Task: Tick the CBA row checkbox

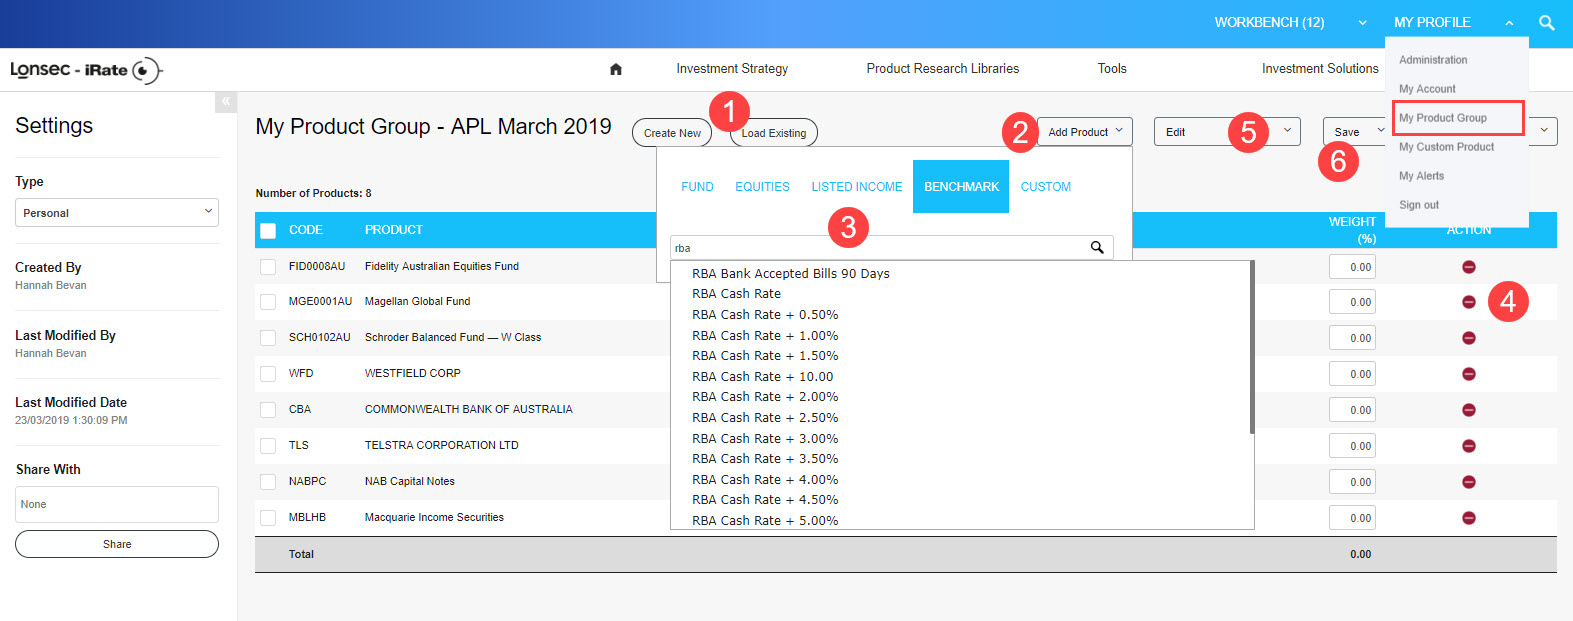Action: (268, 410)
